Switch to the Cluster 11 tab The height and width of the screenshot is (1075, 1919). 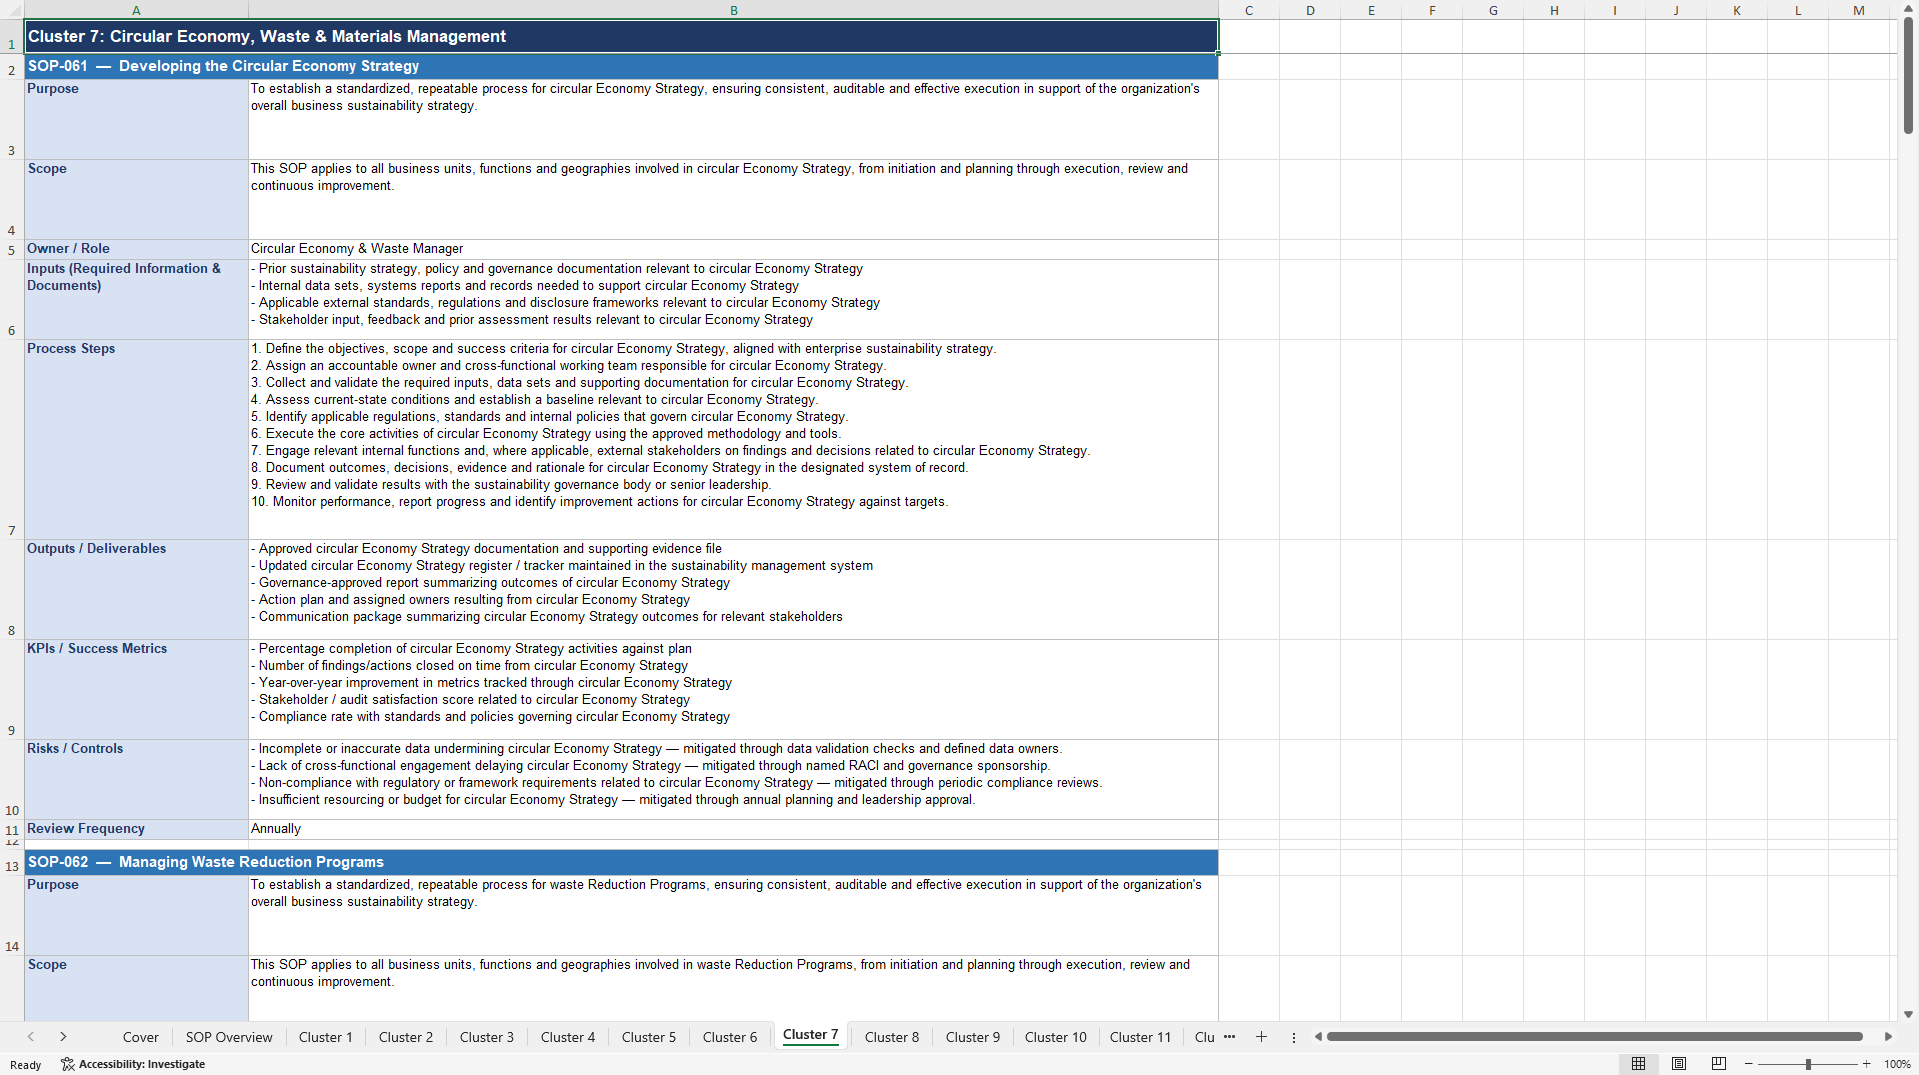pyautogui.click(x=1140, y=1037)
